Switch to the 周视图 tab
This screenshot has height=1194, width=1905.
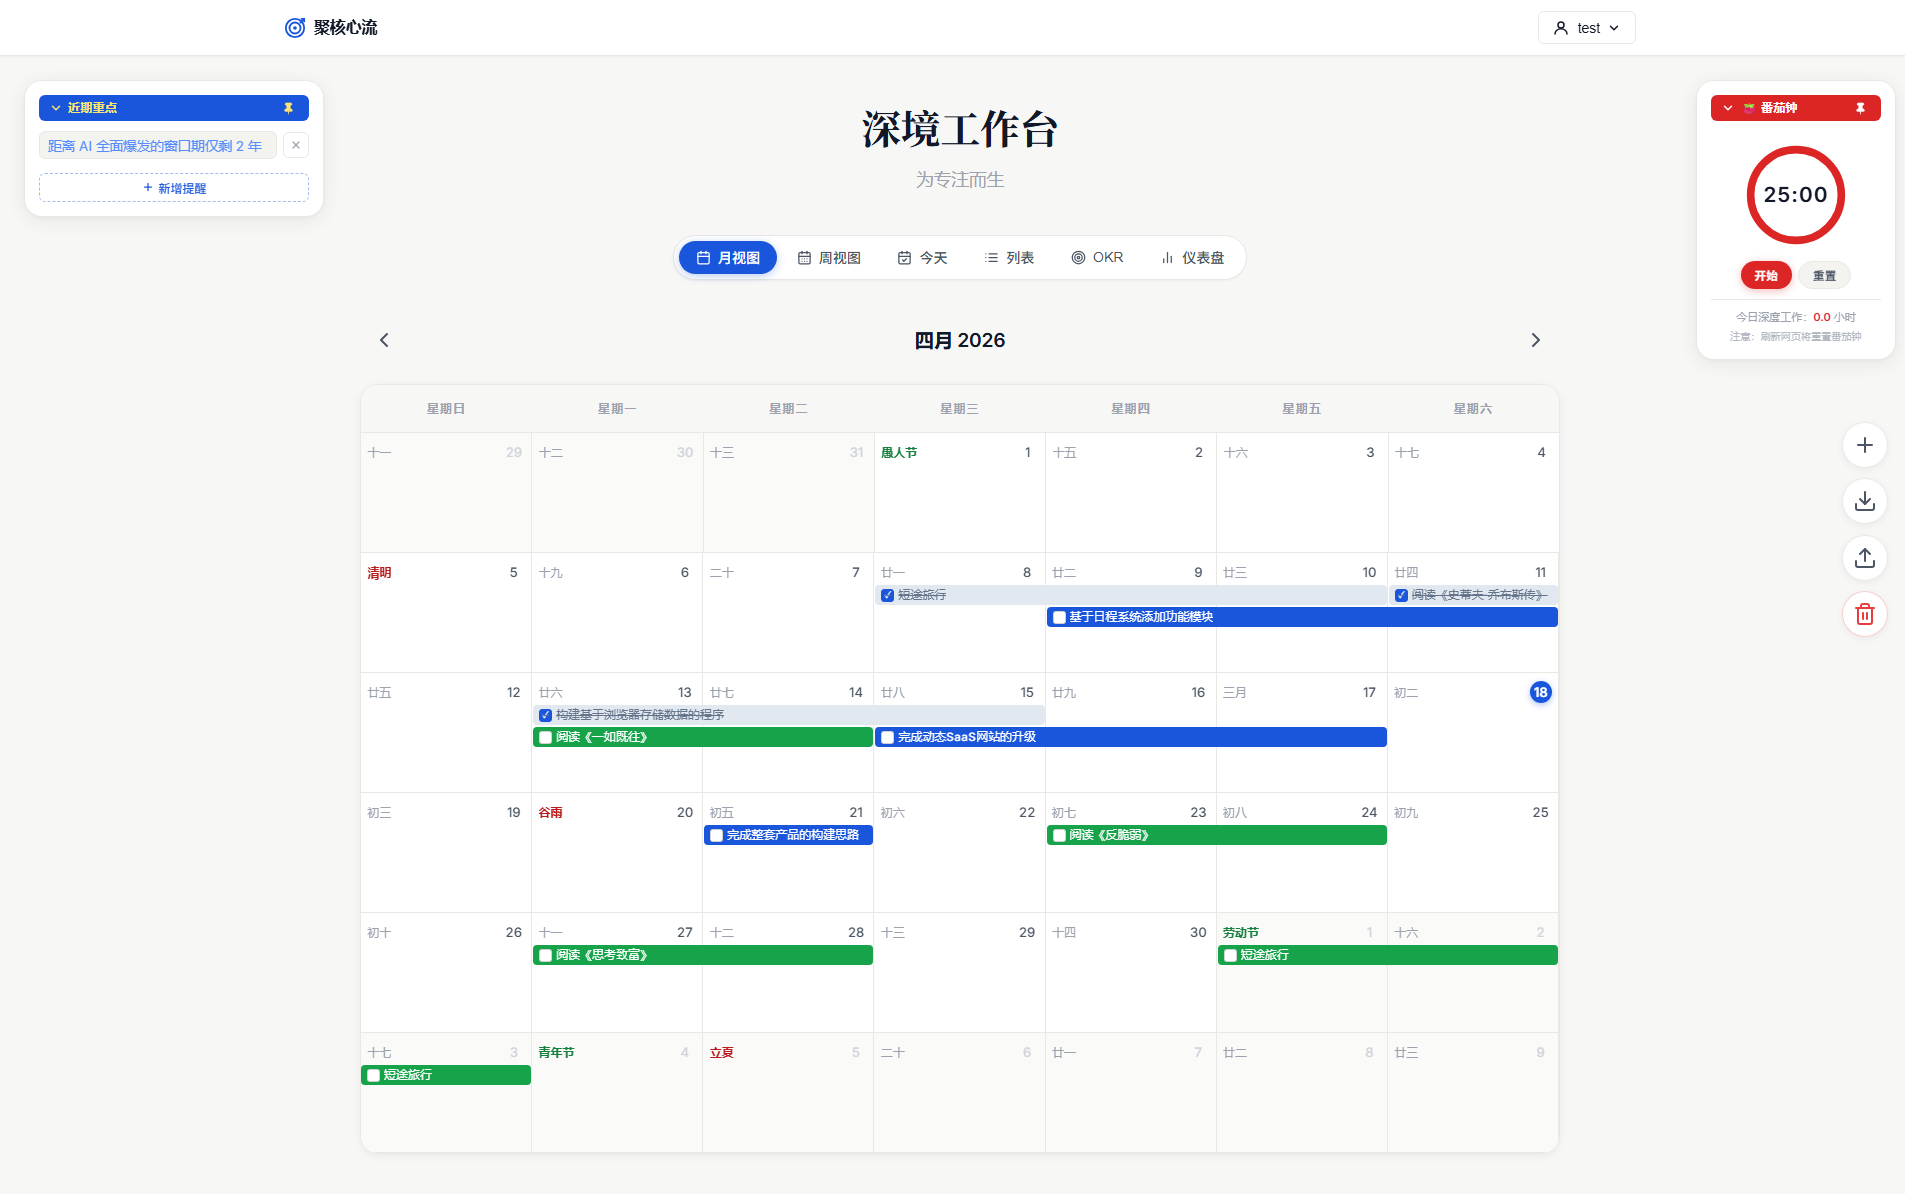click(x=829, y=258)
